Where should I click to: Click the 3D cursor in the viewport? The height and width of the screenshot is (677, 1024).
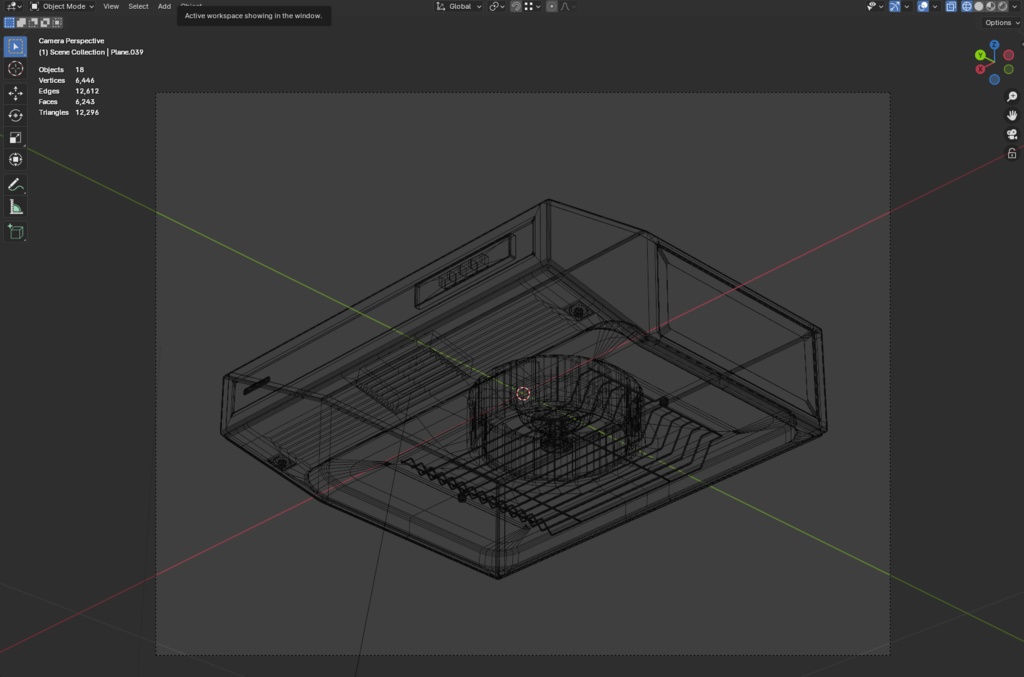523,394
